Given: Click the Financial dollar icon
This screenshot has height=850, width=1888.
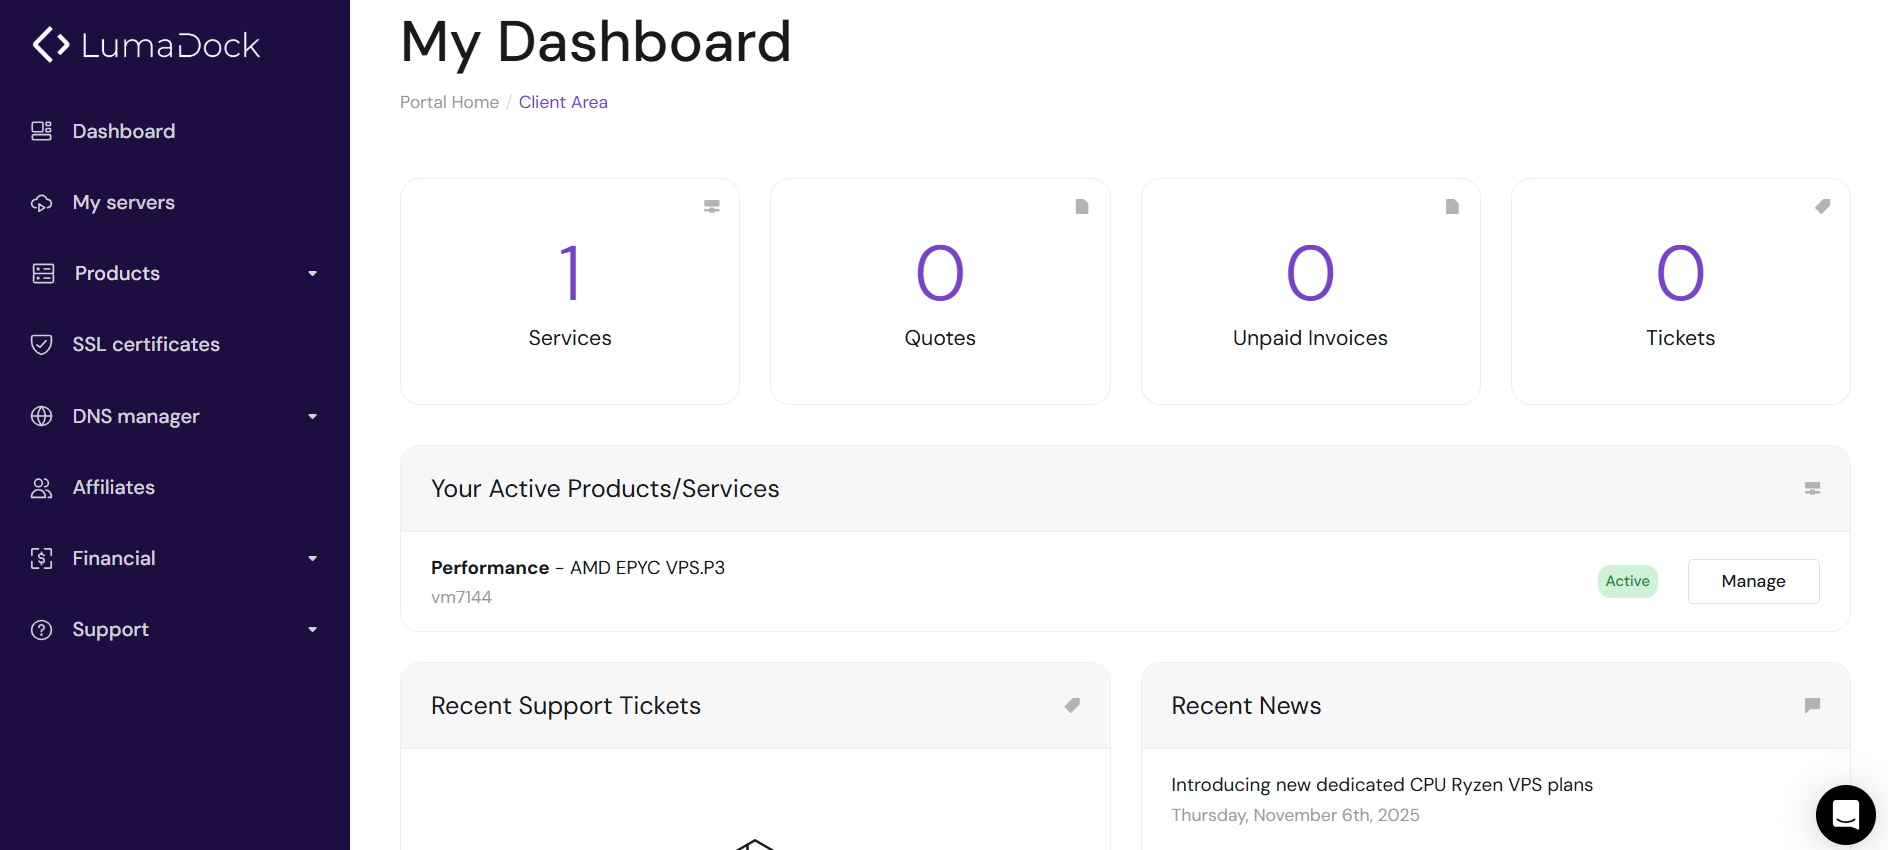Looking at the screenshot, I should [x=42, y=559].
